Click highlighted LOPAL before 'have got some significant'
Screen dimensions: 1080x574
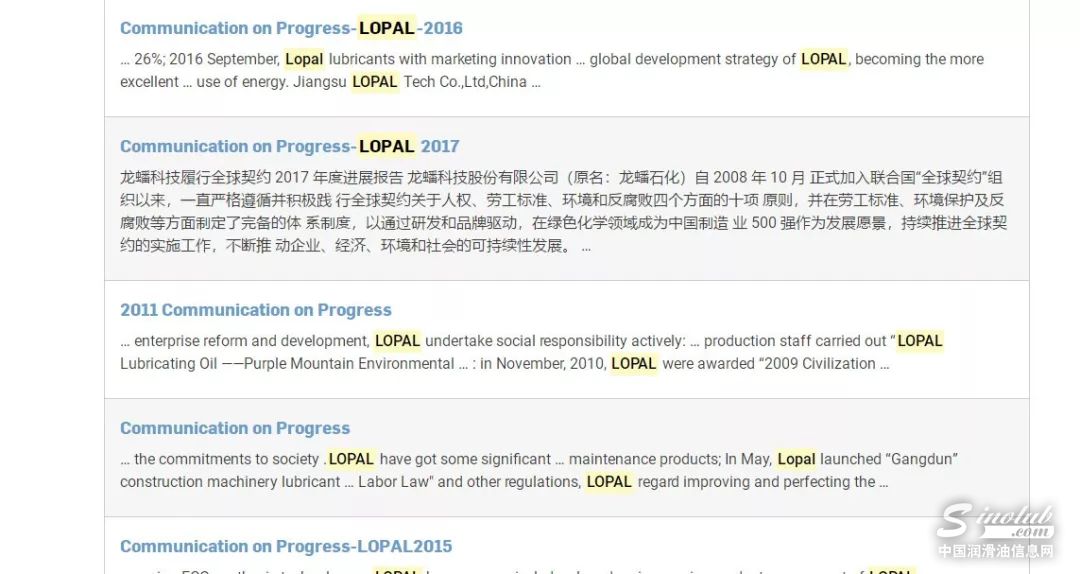tap(351, 459)
